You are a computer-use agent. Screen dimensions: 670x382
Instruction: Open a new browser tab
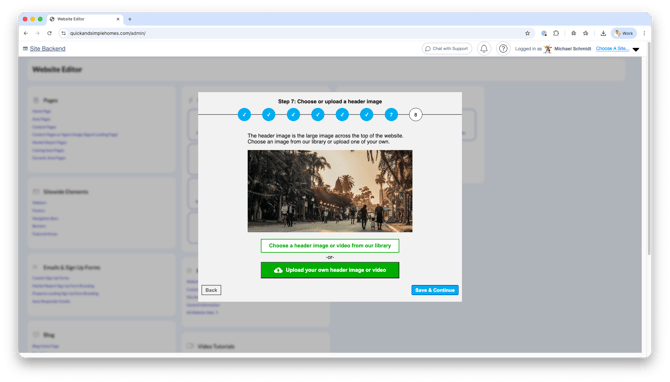[x=130, y=19]
